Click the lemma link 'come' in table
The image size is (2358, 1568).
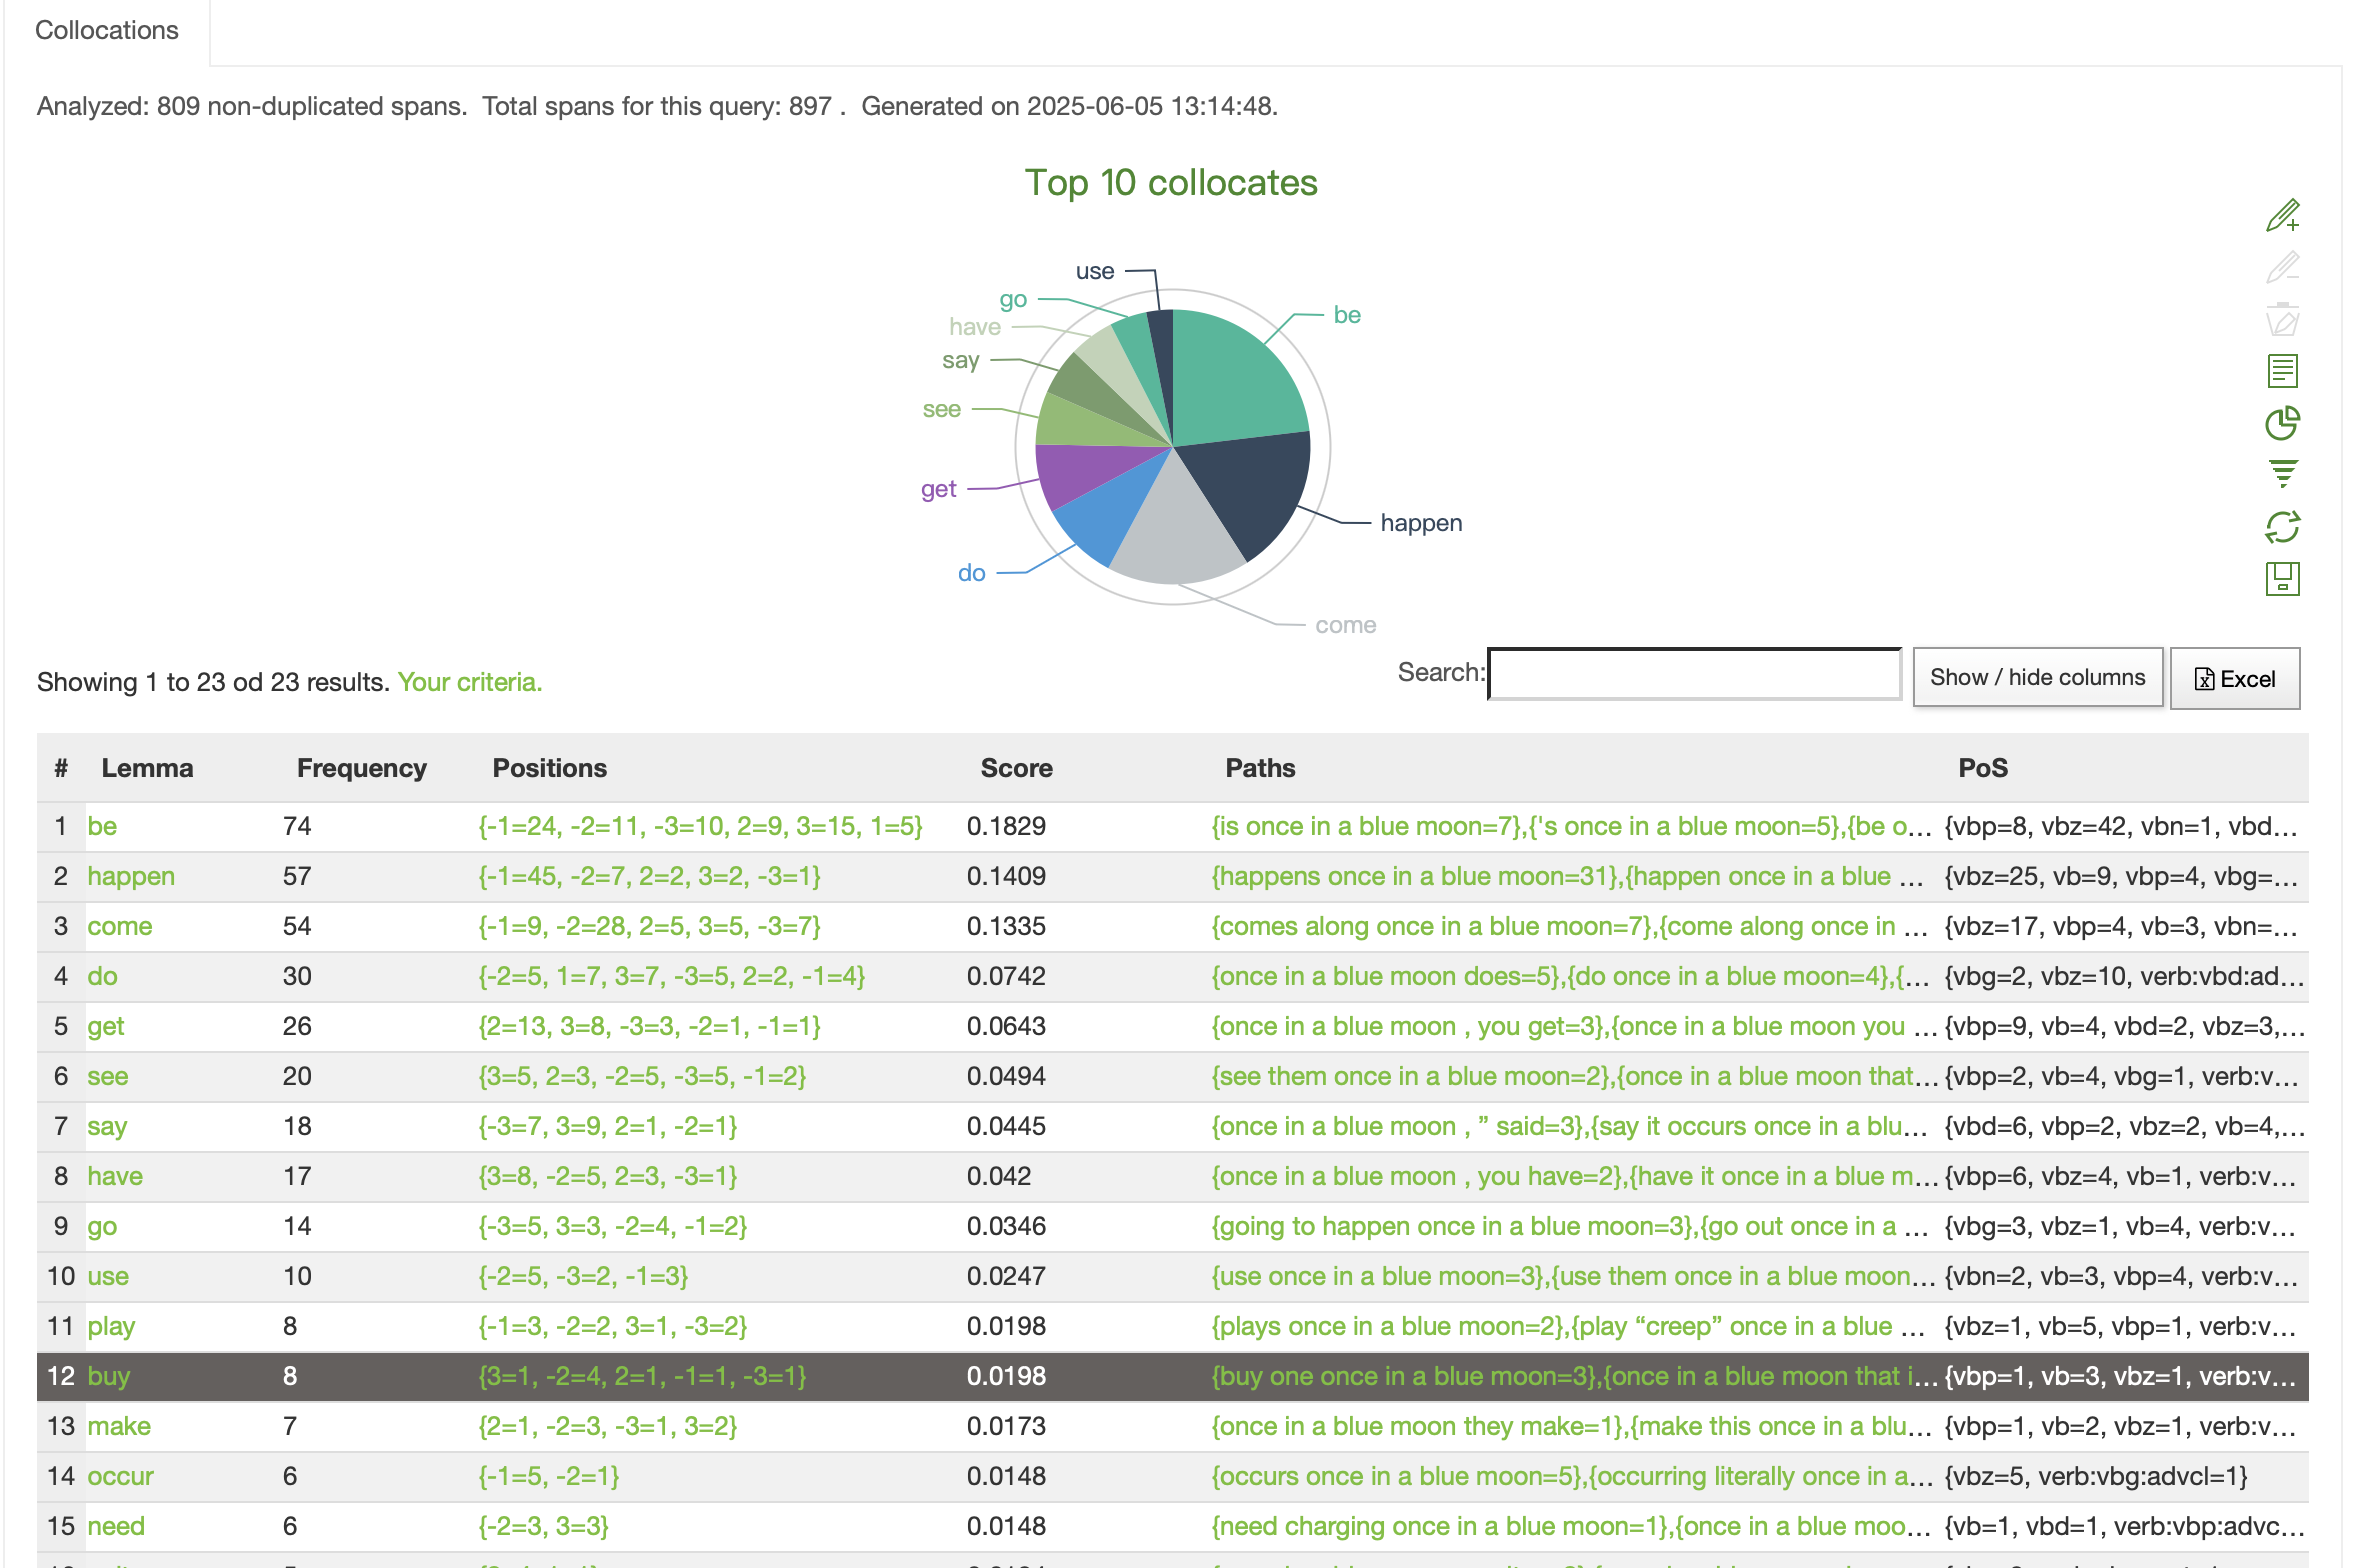tap(119, 926)
